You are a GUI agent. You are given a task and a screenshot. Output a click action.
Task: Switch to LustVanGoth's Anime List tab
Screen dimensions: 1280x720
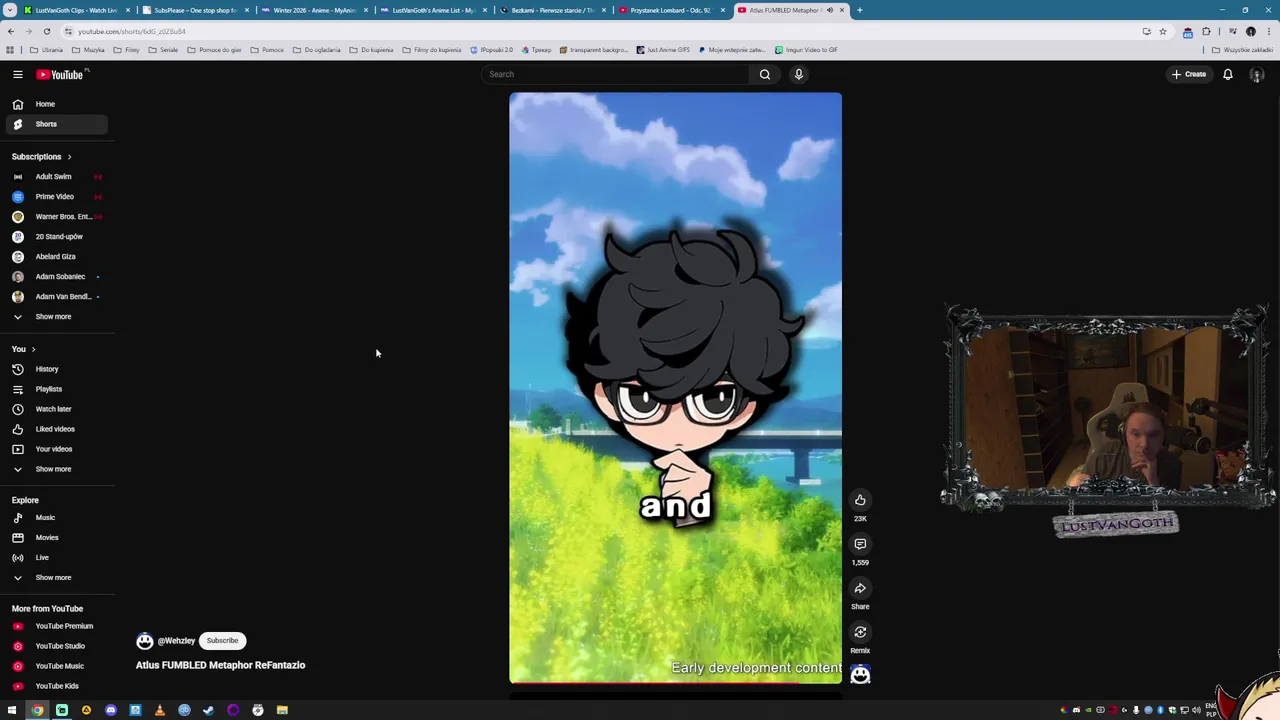coord(434,10)
